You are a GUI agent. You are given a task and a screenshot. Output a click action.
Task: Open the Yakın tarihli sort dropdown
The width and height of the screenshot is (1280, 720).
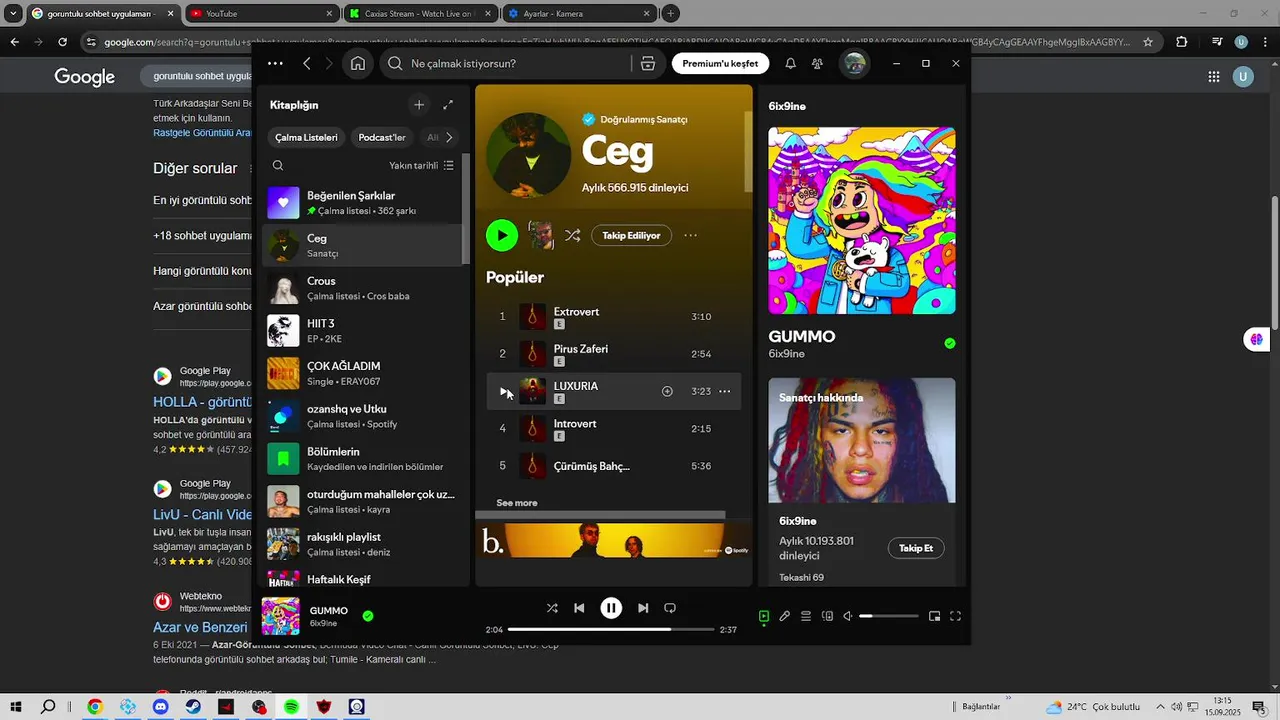[x=421, y=166]
